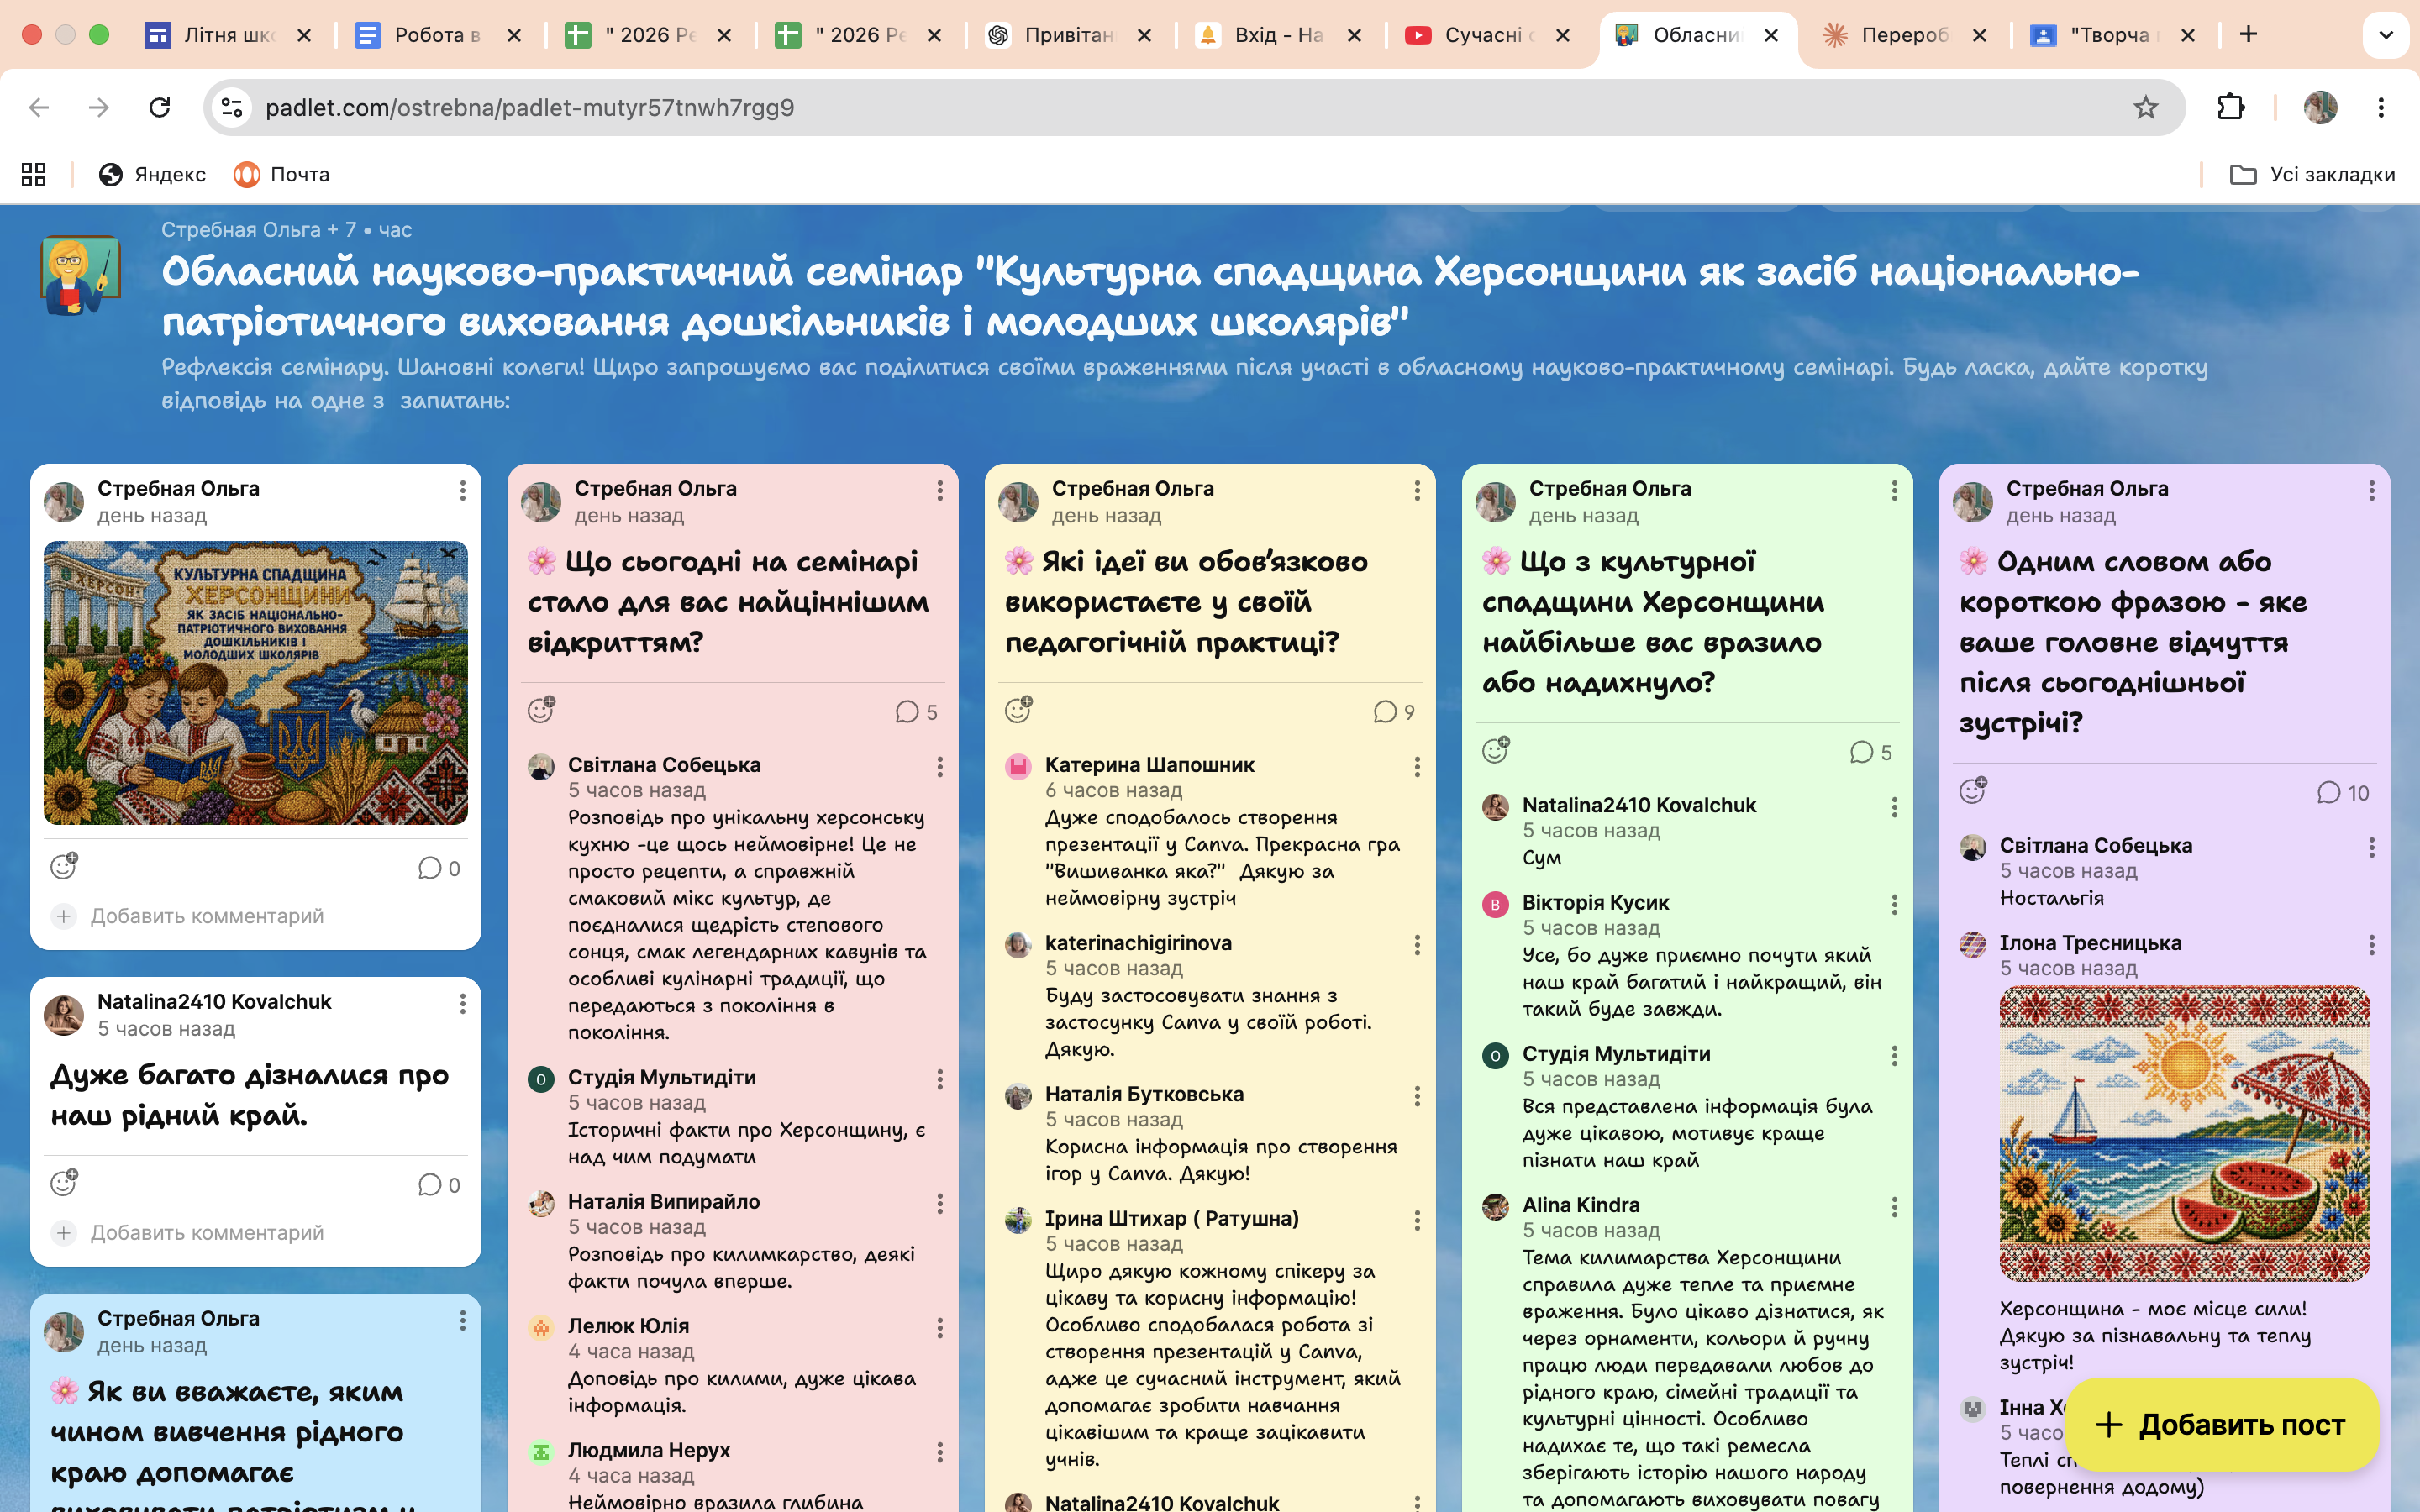Open comment count on 'Дуже багато дізналися' post
Screen dimensions: 2420x1512
pyautogui.click(x=439, y=1185)
